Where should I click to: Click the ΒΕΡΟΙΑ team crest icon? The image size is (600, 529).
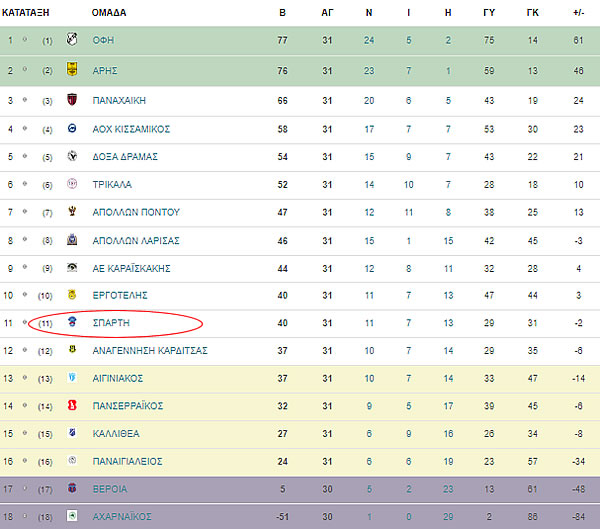pyautogui.click(x=72, y=488)
